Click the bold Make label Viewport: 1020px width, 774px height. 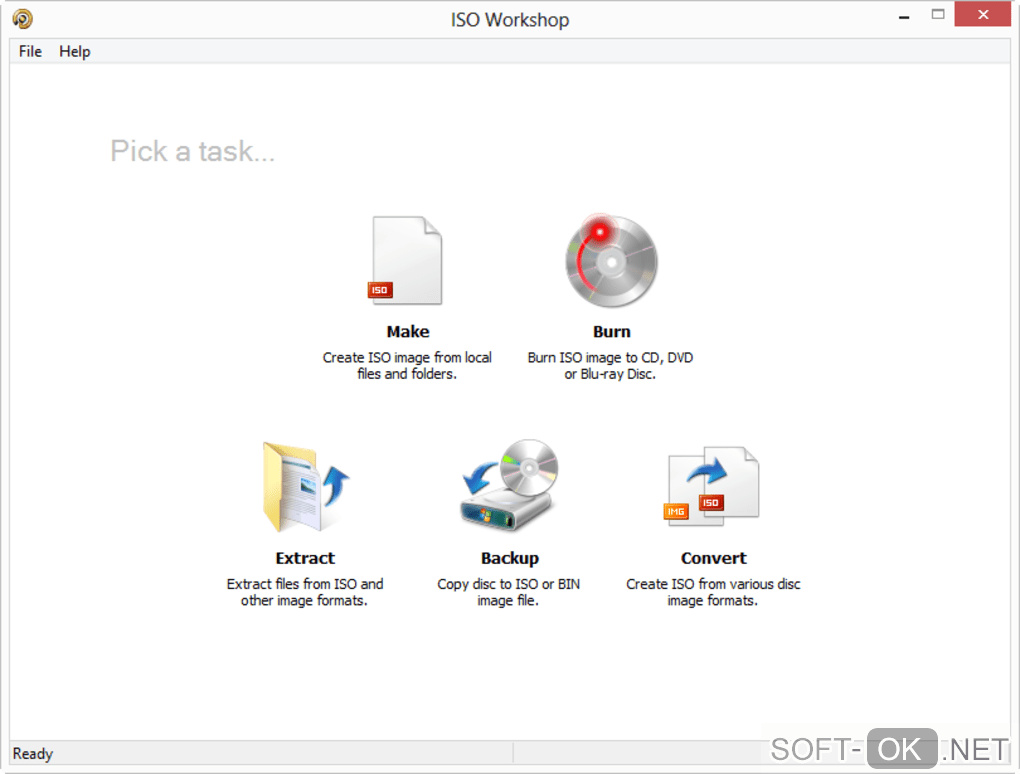click(x=408, y=332)
